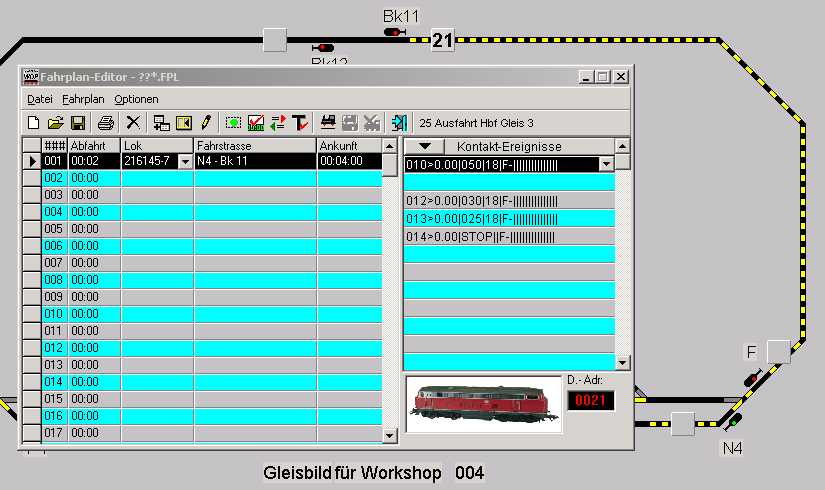Select timetable row 005
This screenshot has width=825, height=490.
pyautogui.click(x=203, y=229)
